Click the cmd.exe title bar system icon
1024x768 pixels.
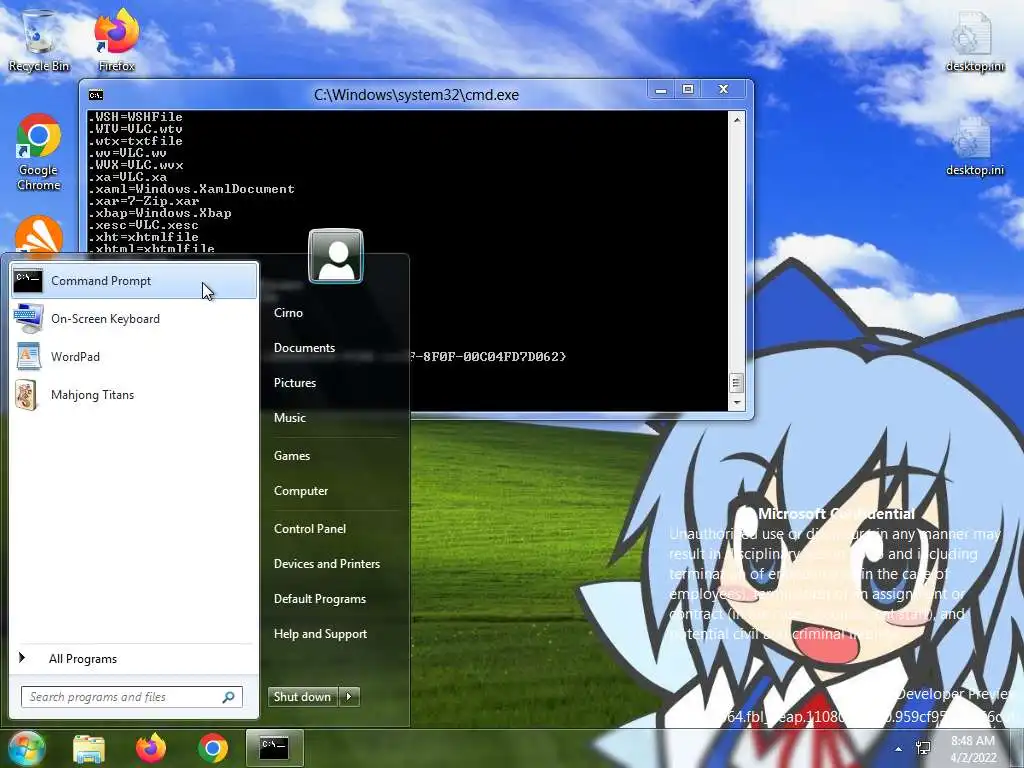click(96, 95)
